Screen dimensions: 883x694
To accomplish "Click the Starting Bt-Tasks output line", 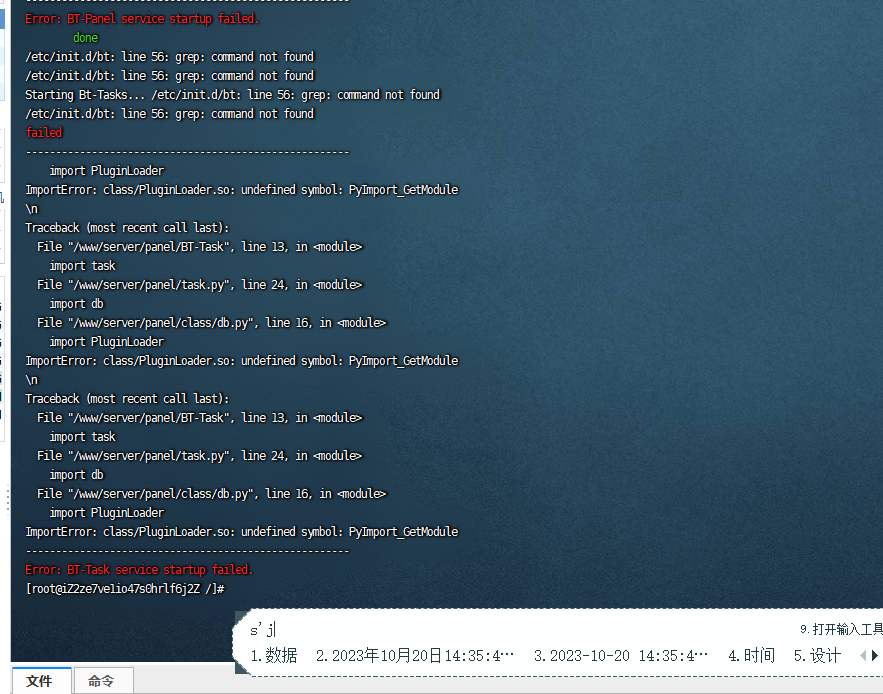I will click(x=232, y=95).
